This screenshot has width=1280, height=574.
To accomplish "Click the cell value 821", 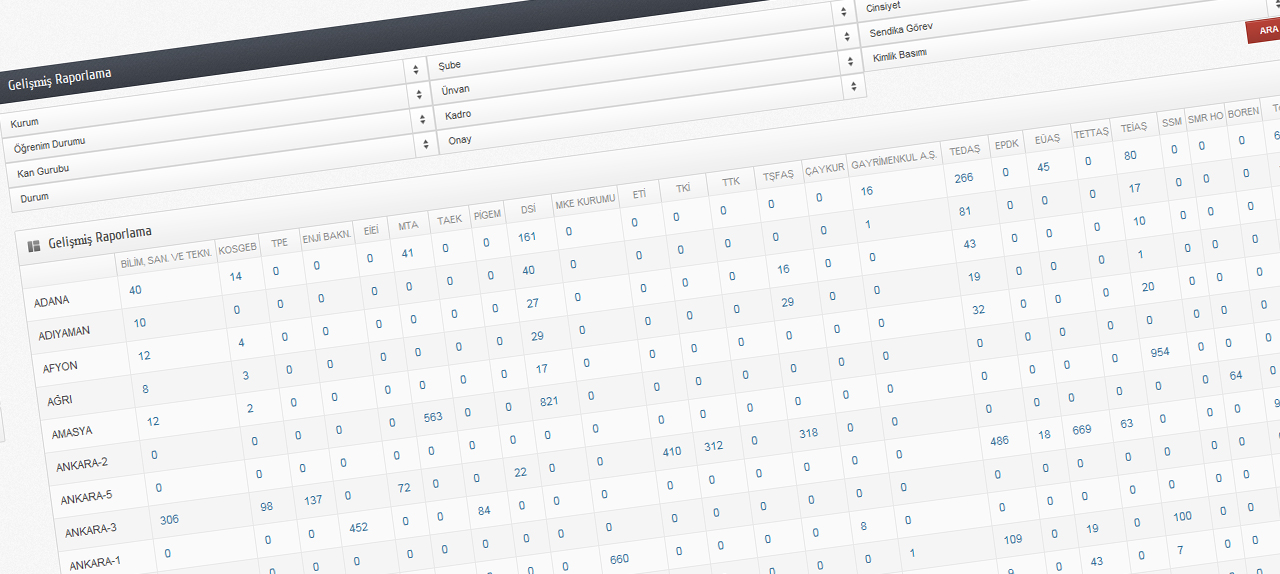I will tap(549, 401).
